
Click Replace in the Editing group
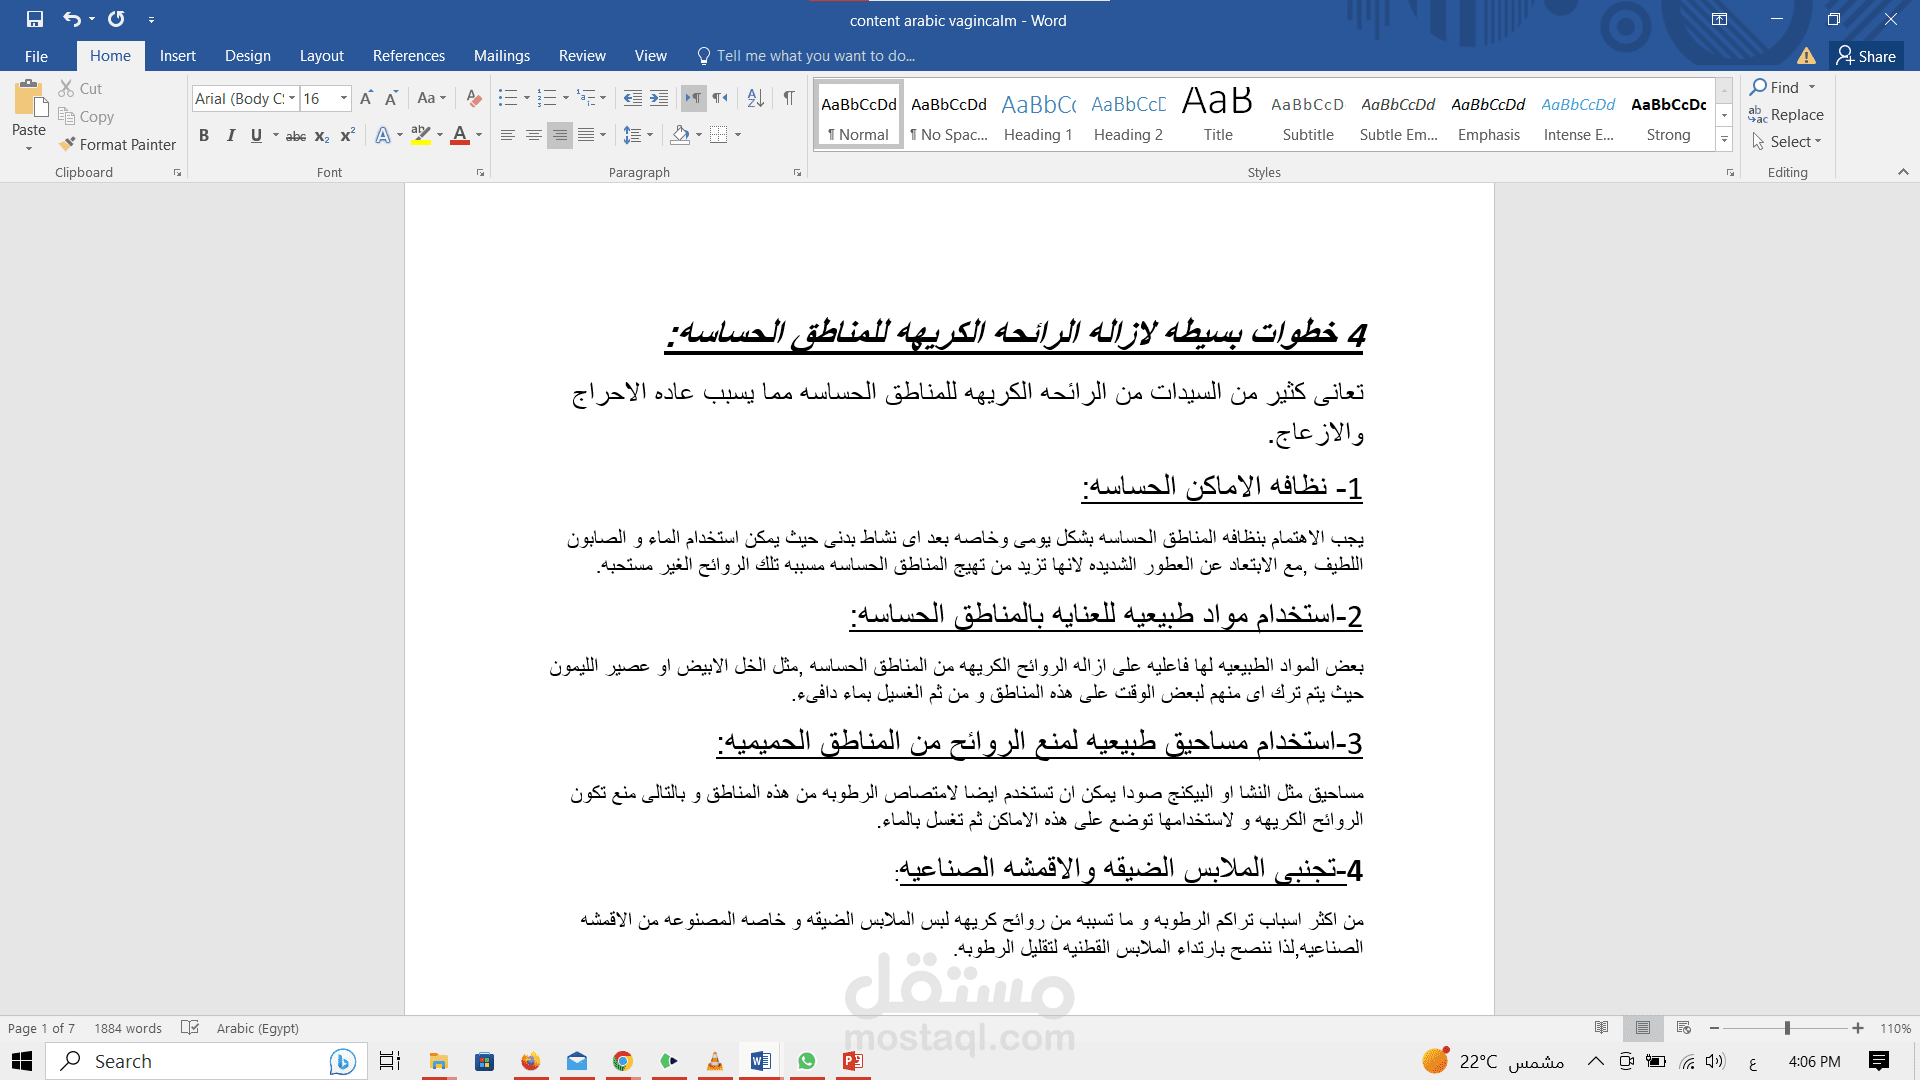click(1787, 115)
